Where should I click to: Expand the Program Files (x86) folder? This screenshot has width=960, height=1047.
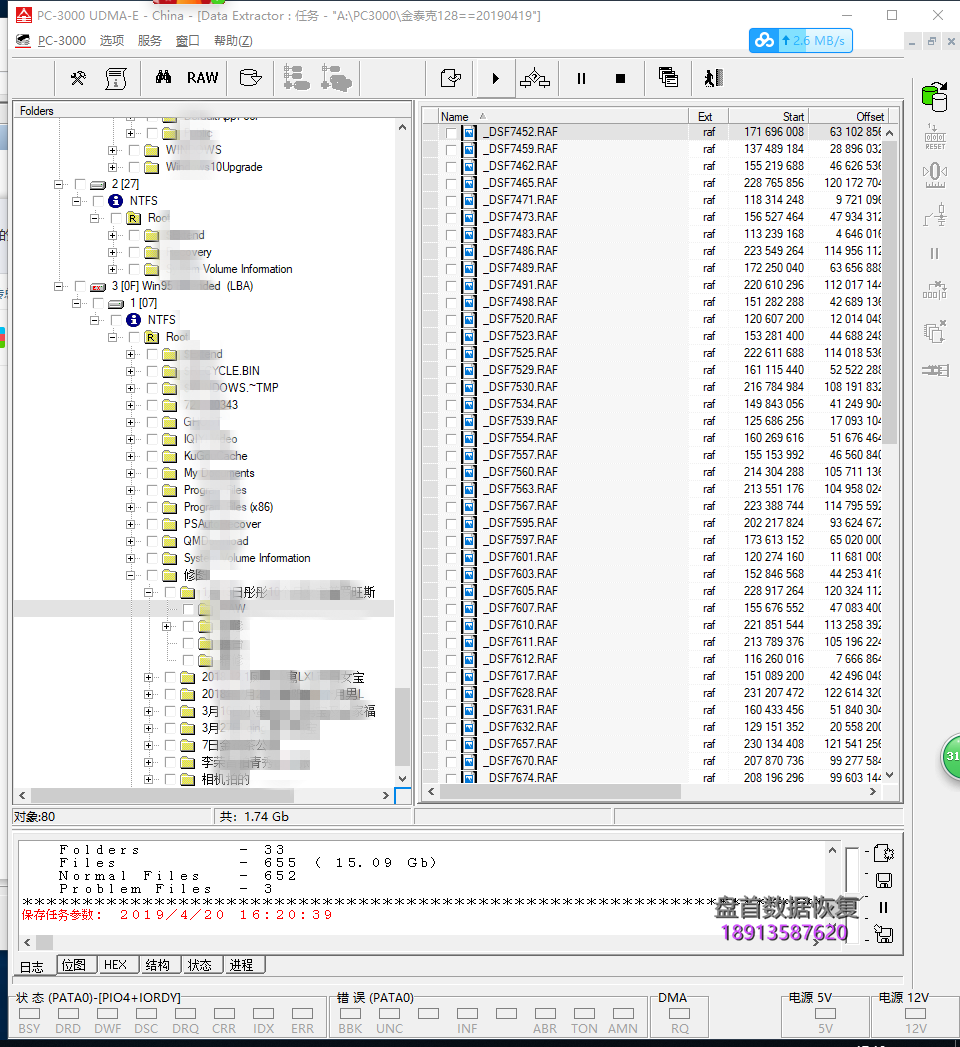click(130, 507)
